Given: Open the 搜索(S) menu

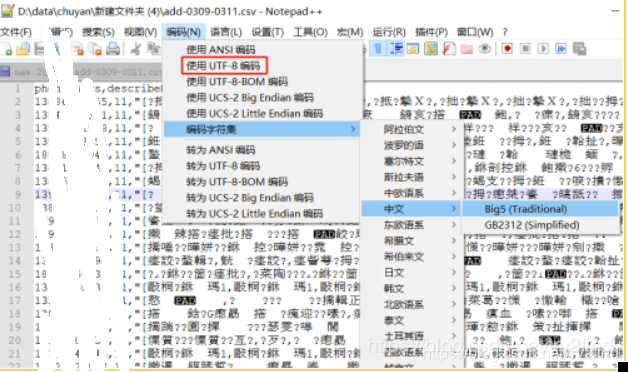Looking at the screenshot, I should coord(98,32).
